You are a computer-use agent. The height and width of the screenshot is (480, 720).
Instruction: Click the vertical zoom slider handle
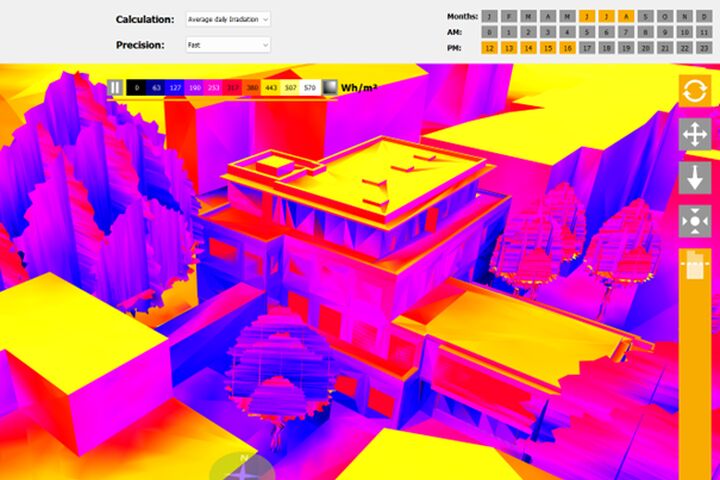point(695,264)
